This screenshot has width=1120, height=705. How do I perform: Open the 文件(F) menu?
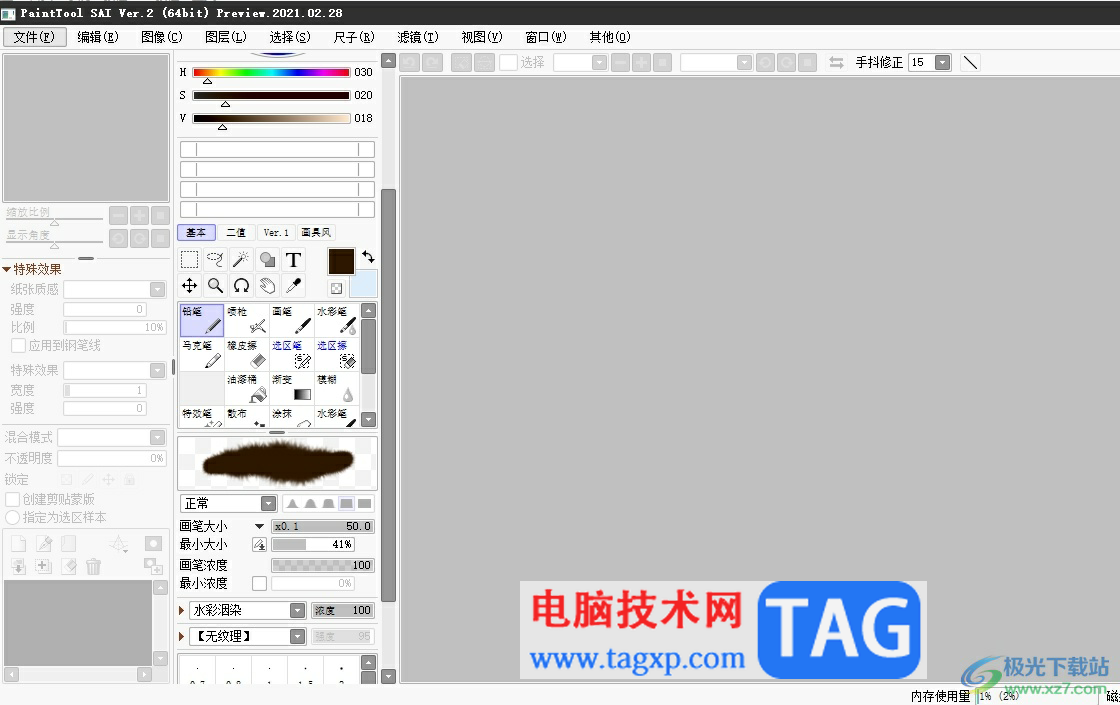[34, 37]
